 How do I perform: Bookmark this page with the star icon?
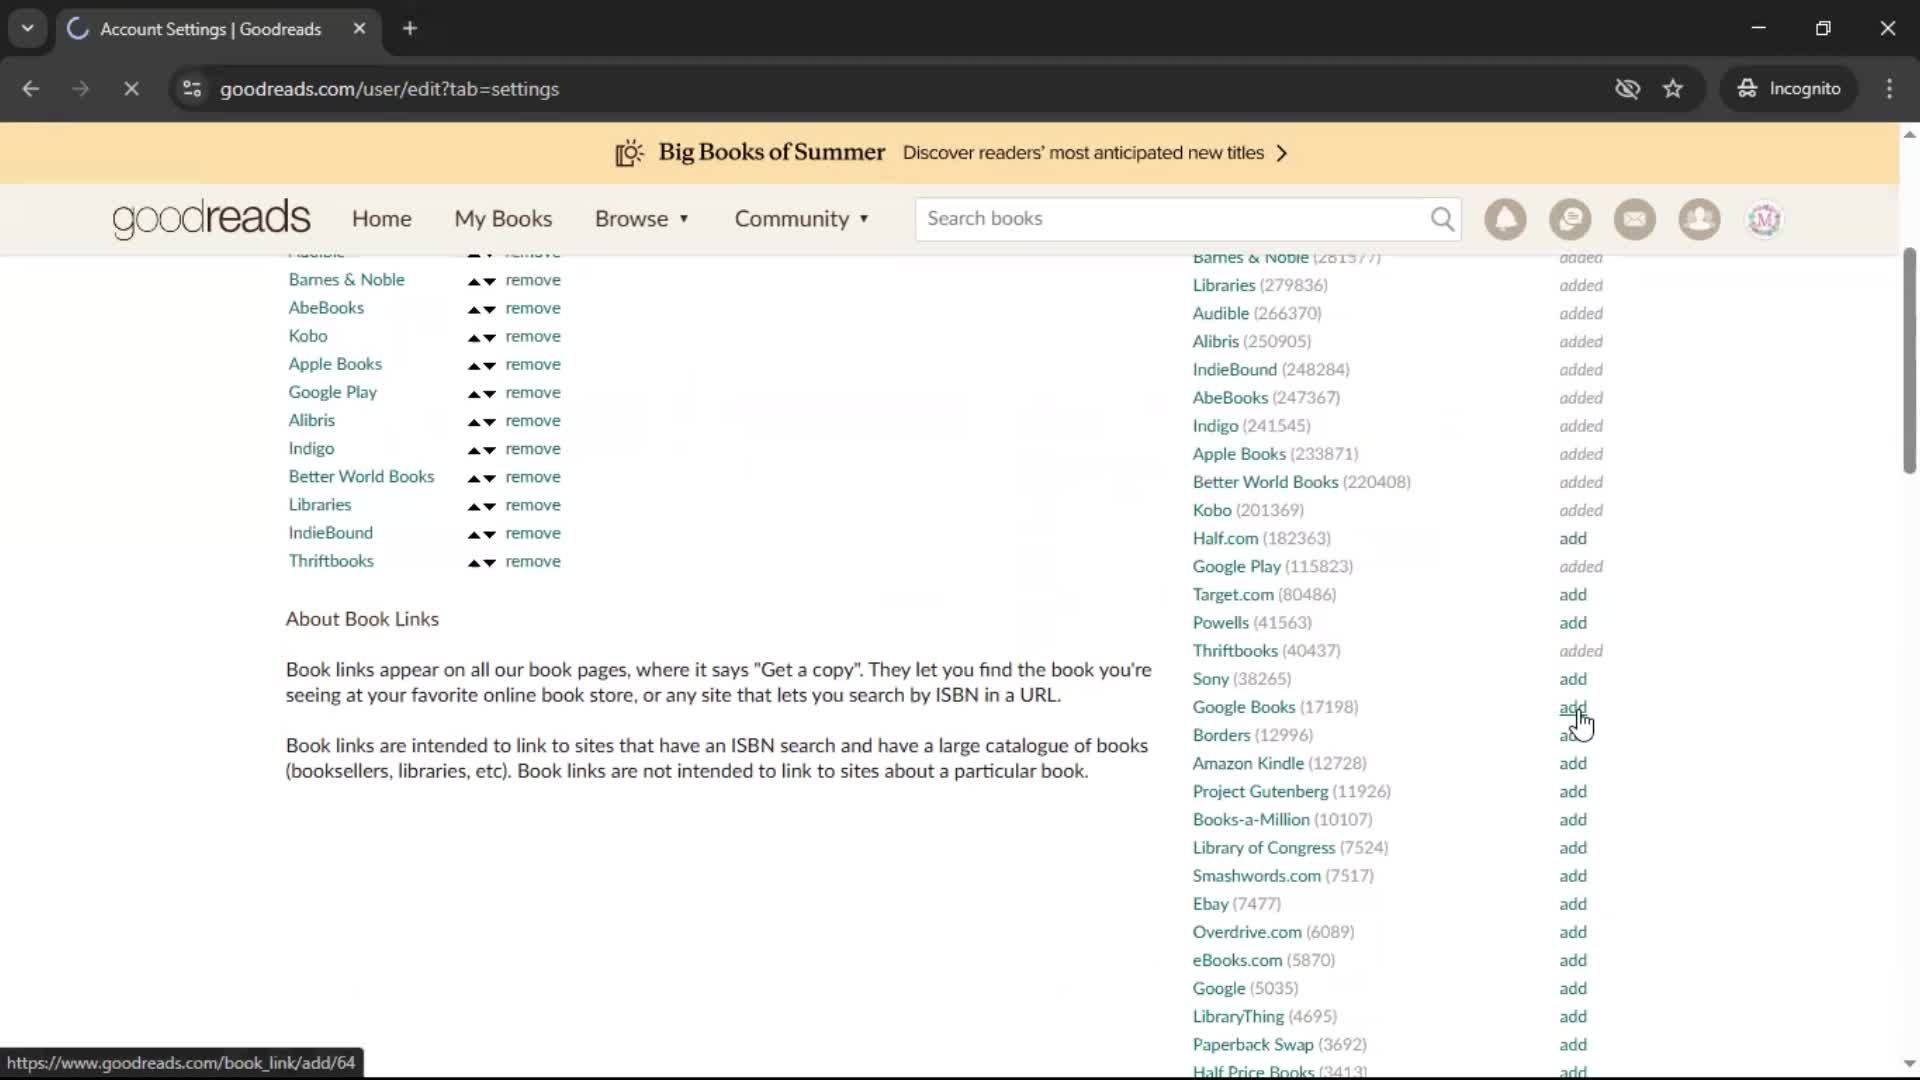coord(1673,89)
